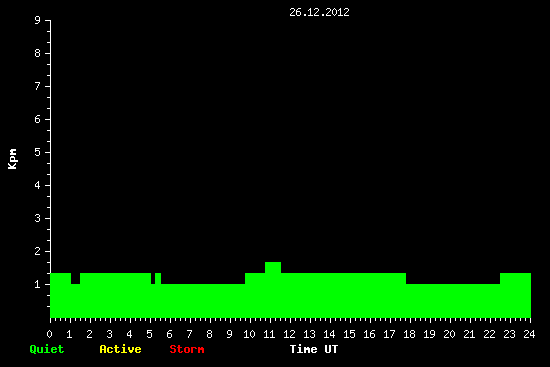Screen dimensions: 550x367
Task: Click the Time UT axis title
Action: click(314, 349)
